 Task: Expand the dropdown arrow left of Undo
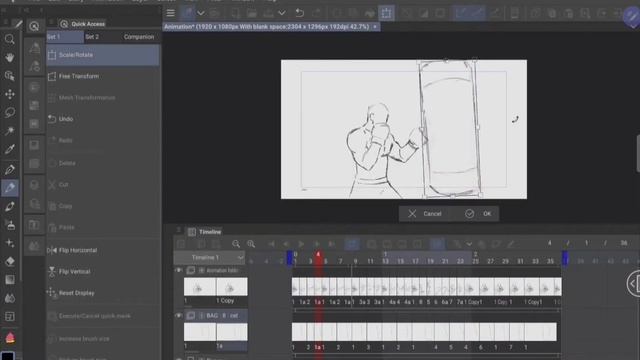click(282, 13)
